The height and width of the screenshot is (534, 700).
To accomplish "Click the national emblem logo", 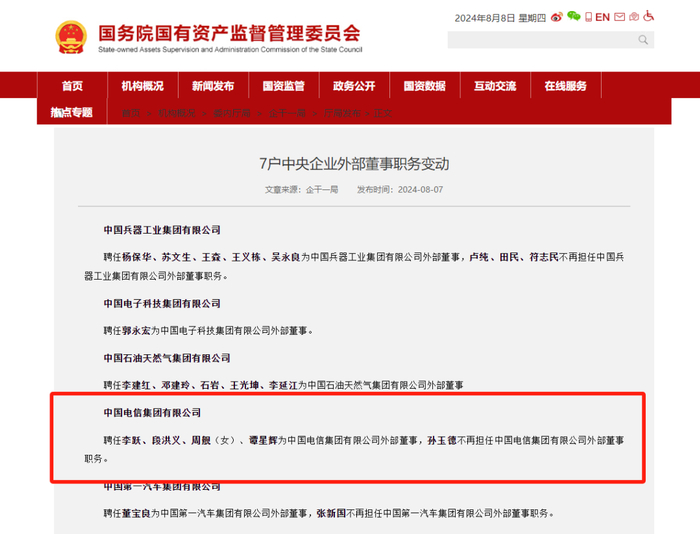I will (71, 37).
